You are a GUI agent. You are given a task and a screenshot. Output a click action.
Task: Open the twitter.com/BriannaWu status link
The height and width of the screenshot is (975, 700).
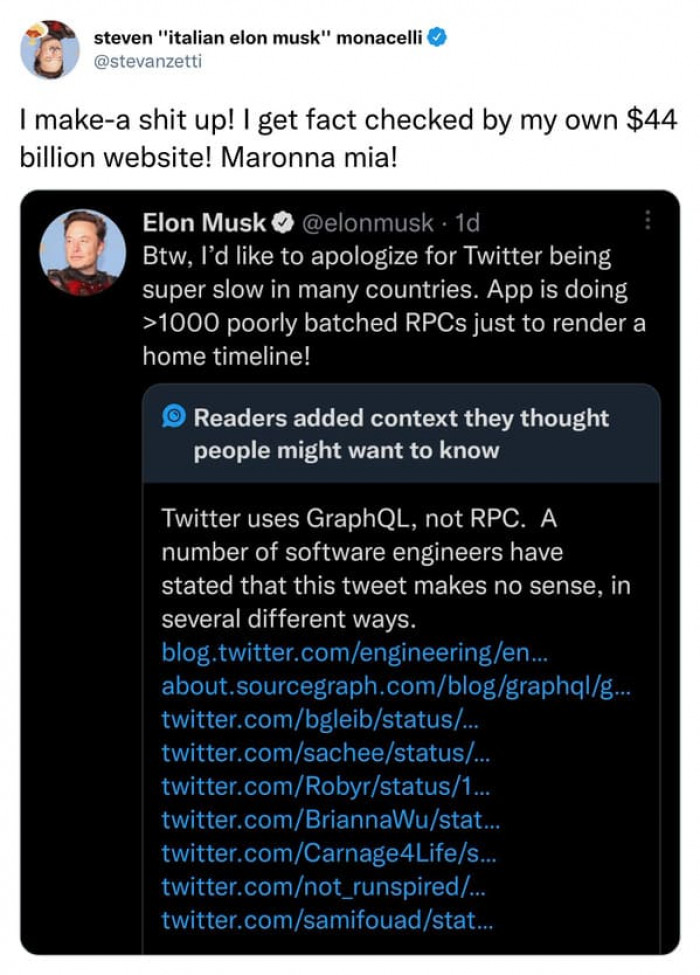(330, 820)
